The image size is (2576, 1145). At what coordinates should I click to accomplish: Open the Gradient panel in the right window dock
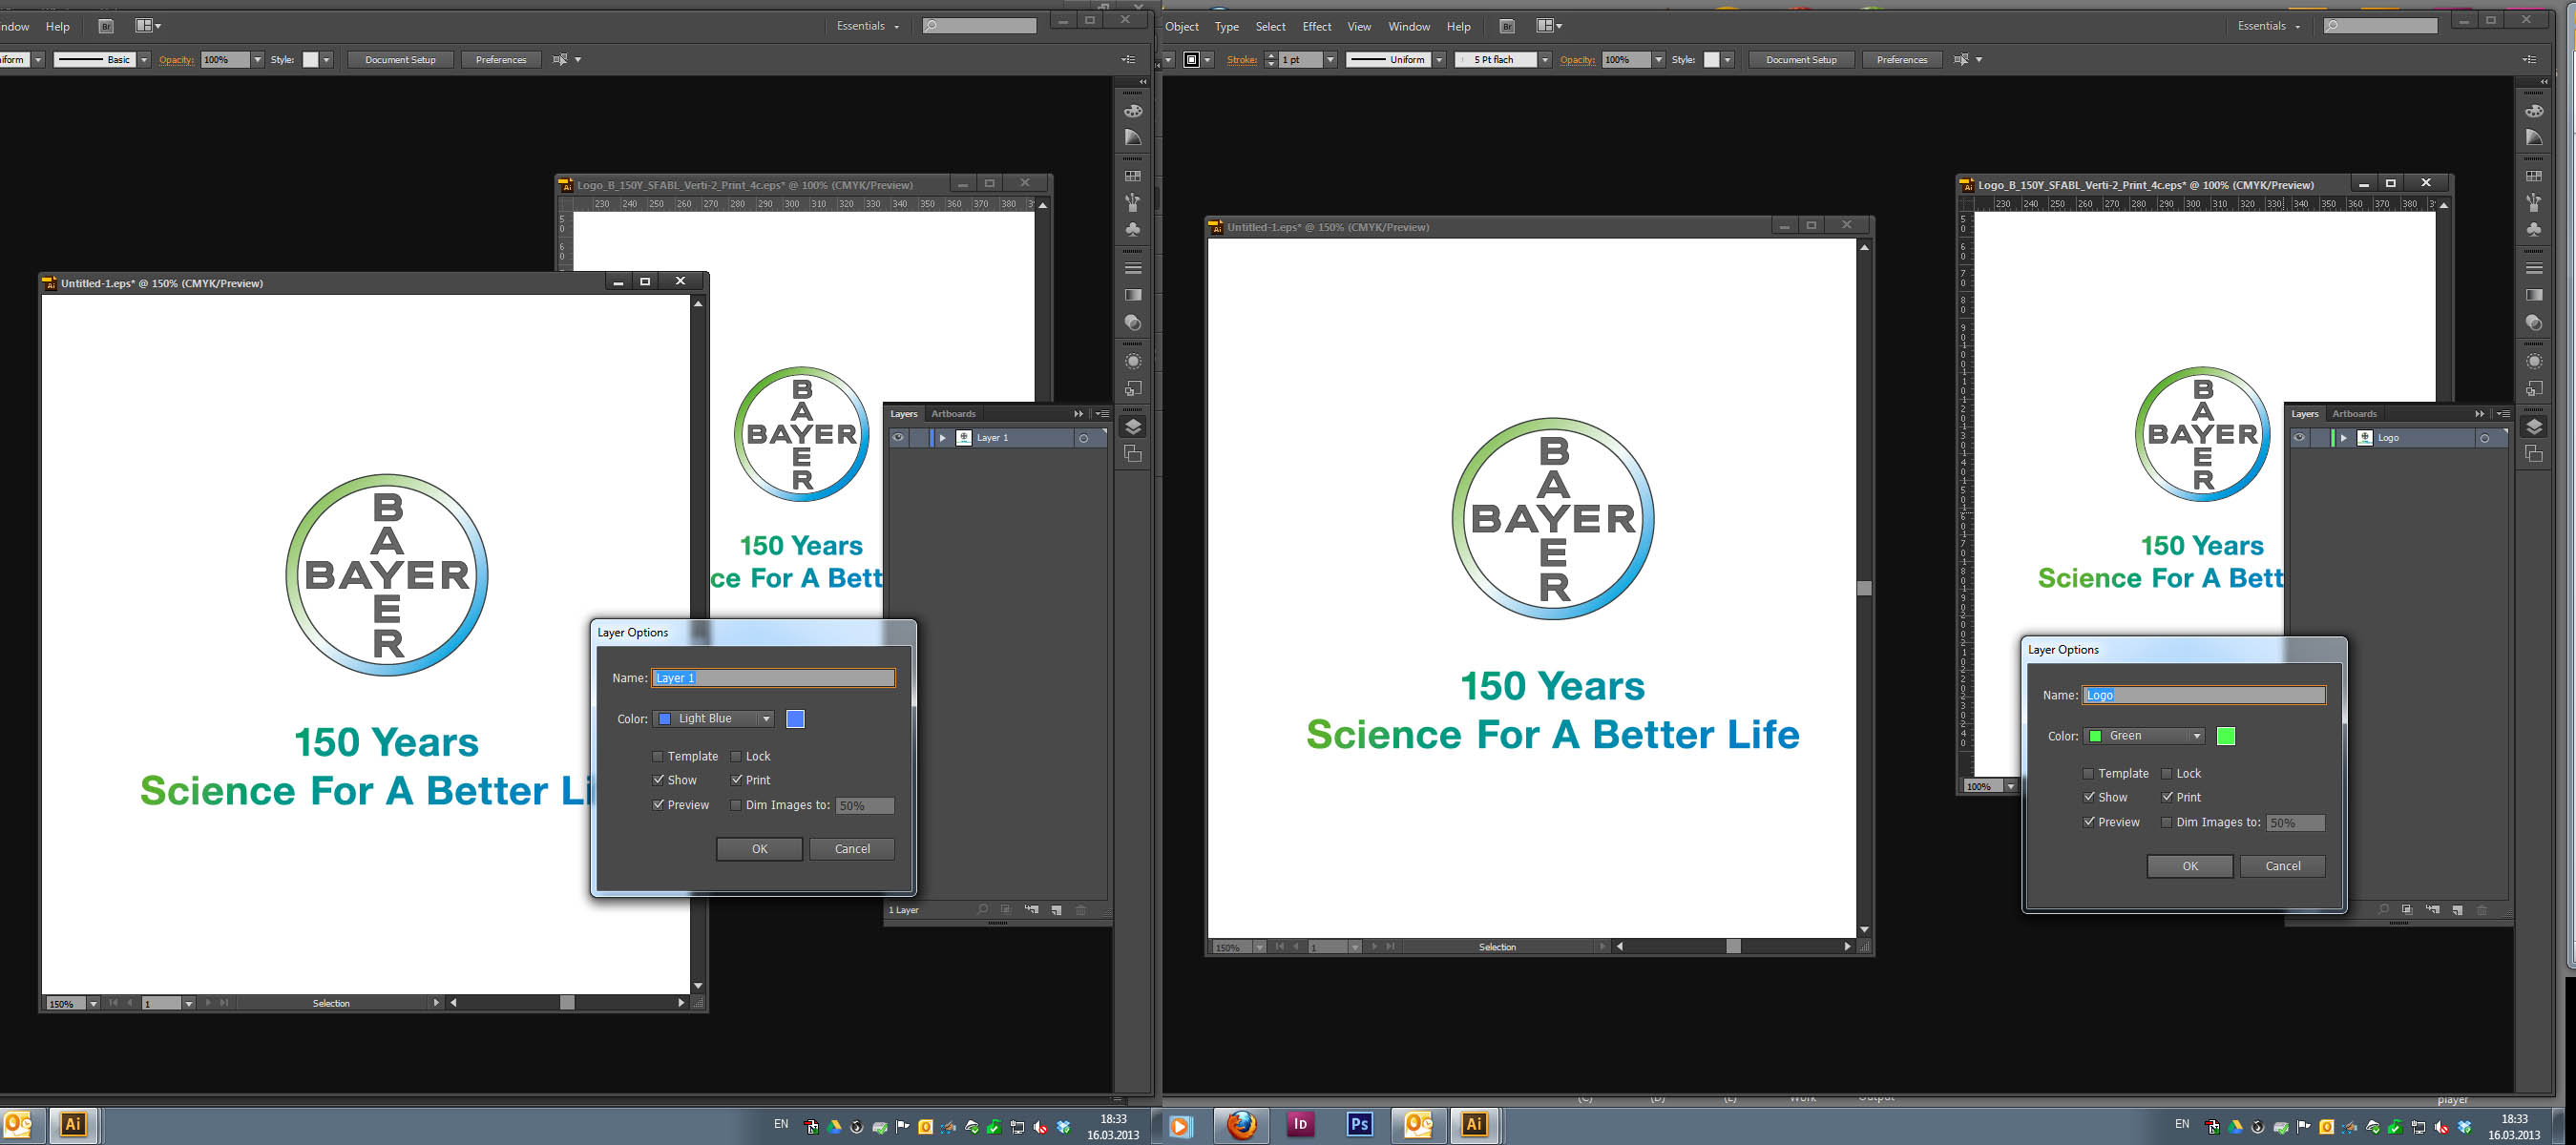pos(2534,295)
